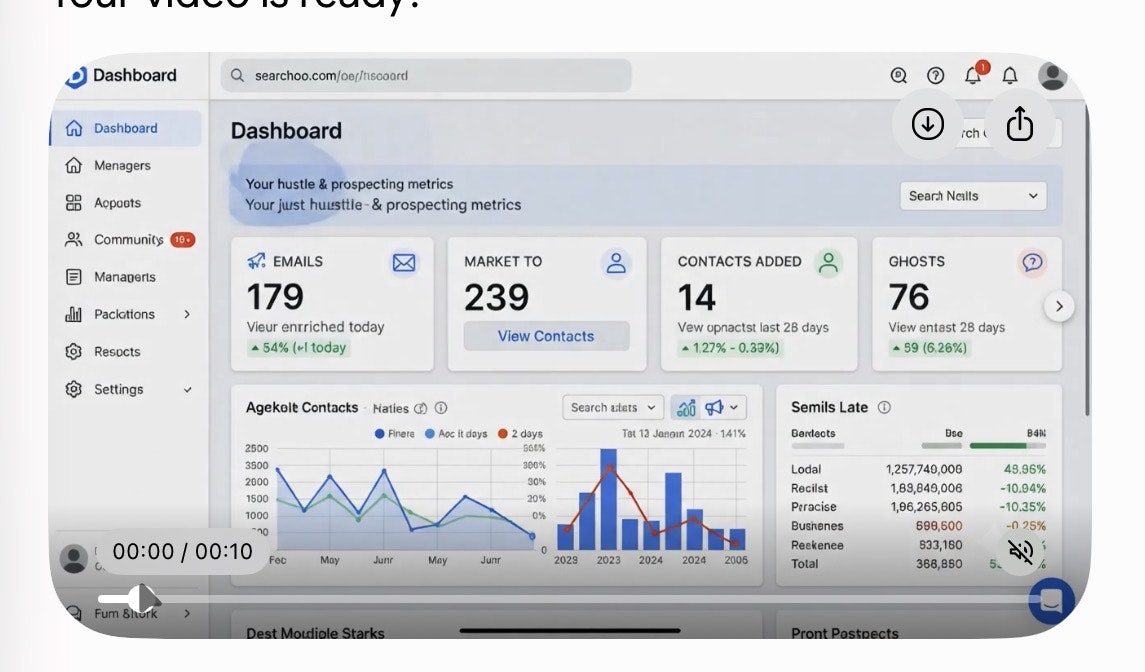Select the bar chart view icon
Screen dimensions: 1145x672
point(686,408)
